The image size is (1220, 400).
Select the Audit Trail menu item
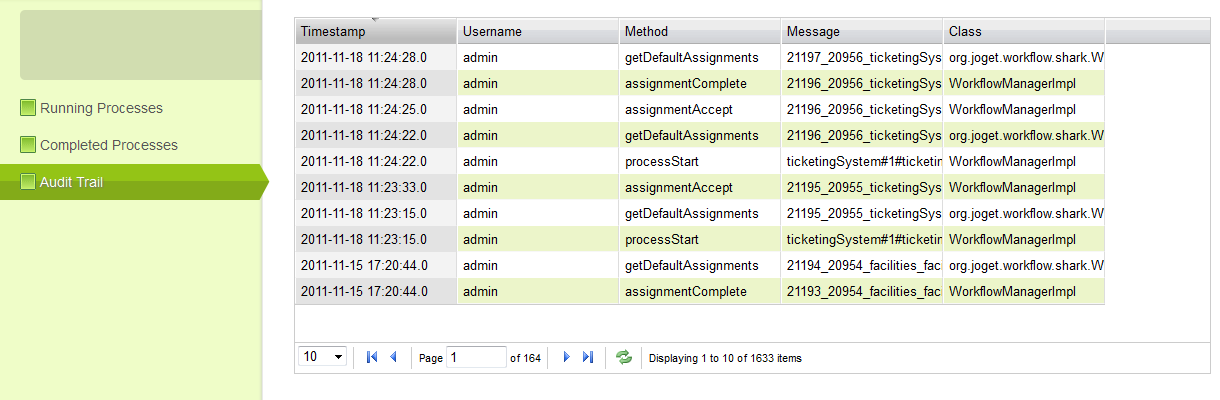tap(71, 182)
